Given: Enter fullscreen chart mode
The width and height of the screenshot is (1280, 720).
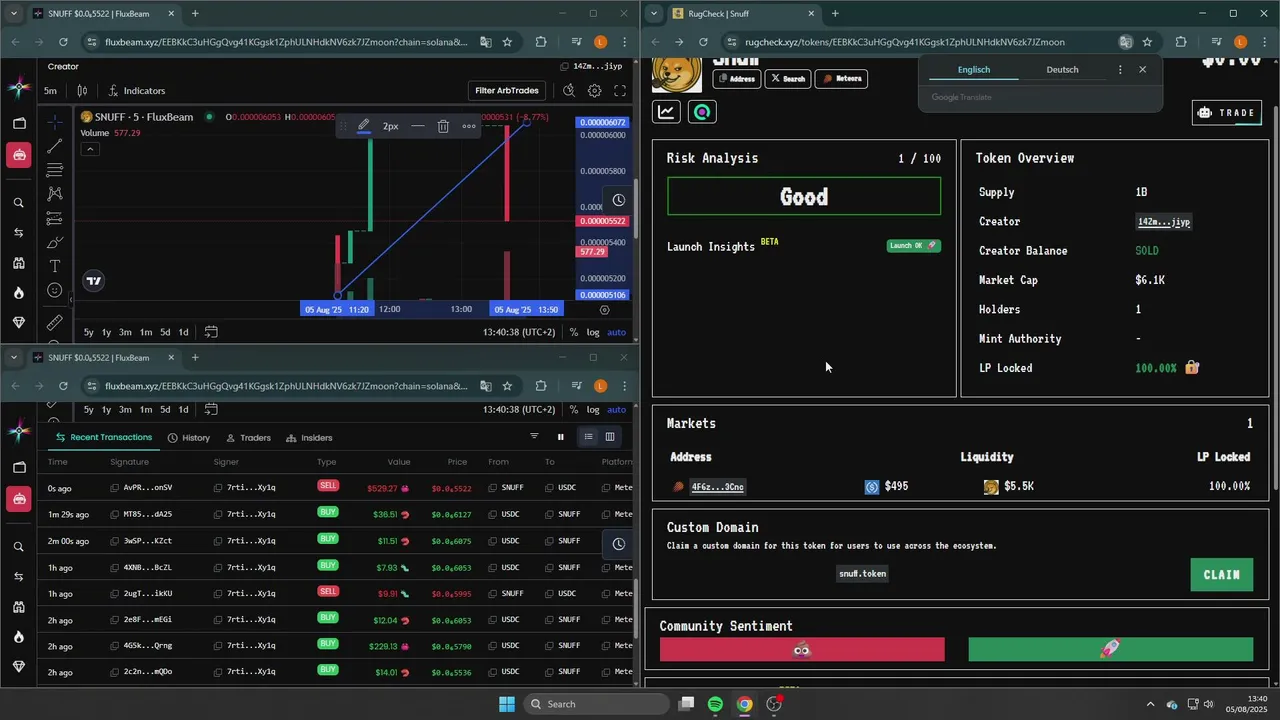Looking at the screenshot, I should (620, 91).
